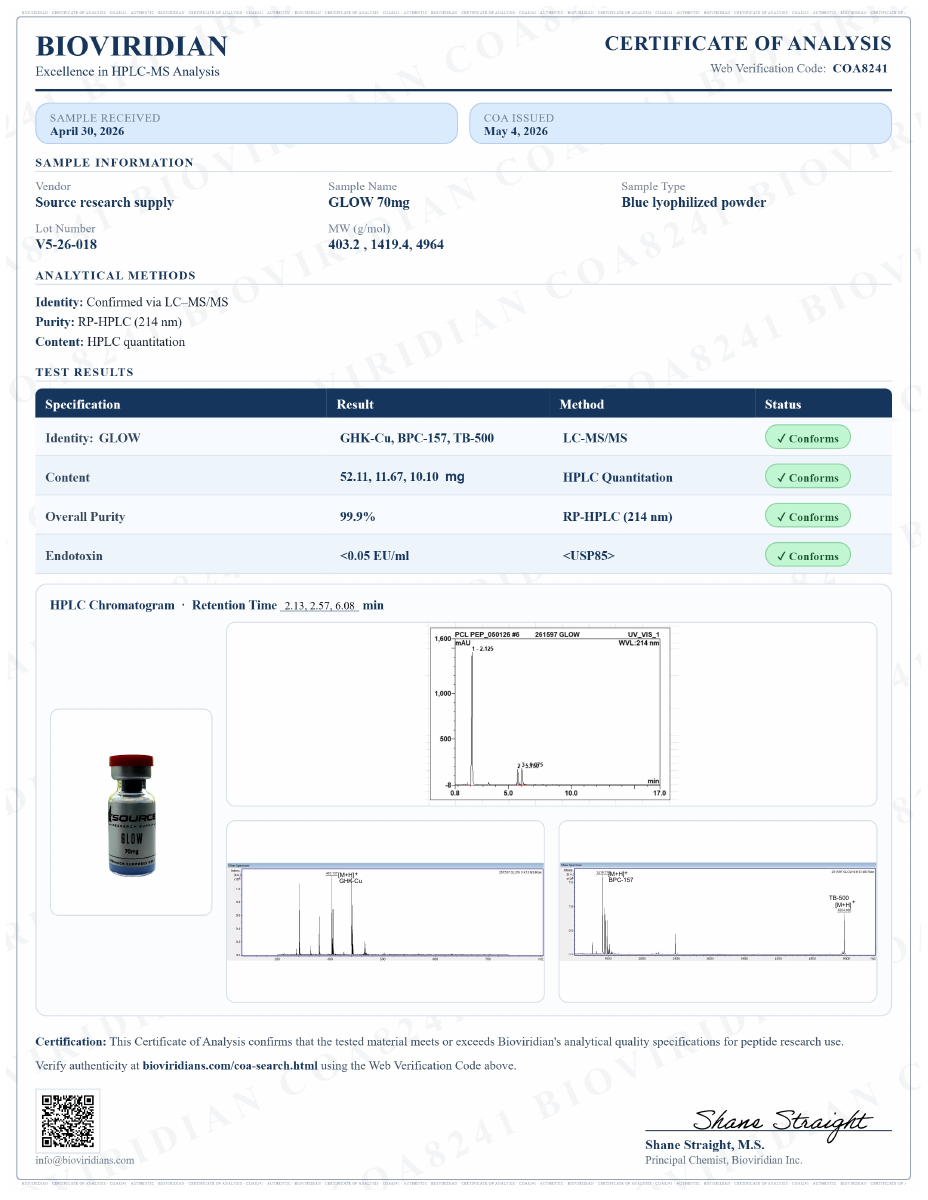Click the BIOVIRIDIAN logo heading

tap(131, 46)
